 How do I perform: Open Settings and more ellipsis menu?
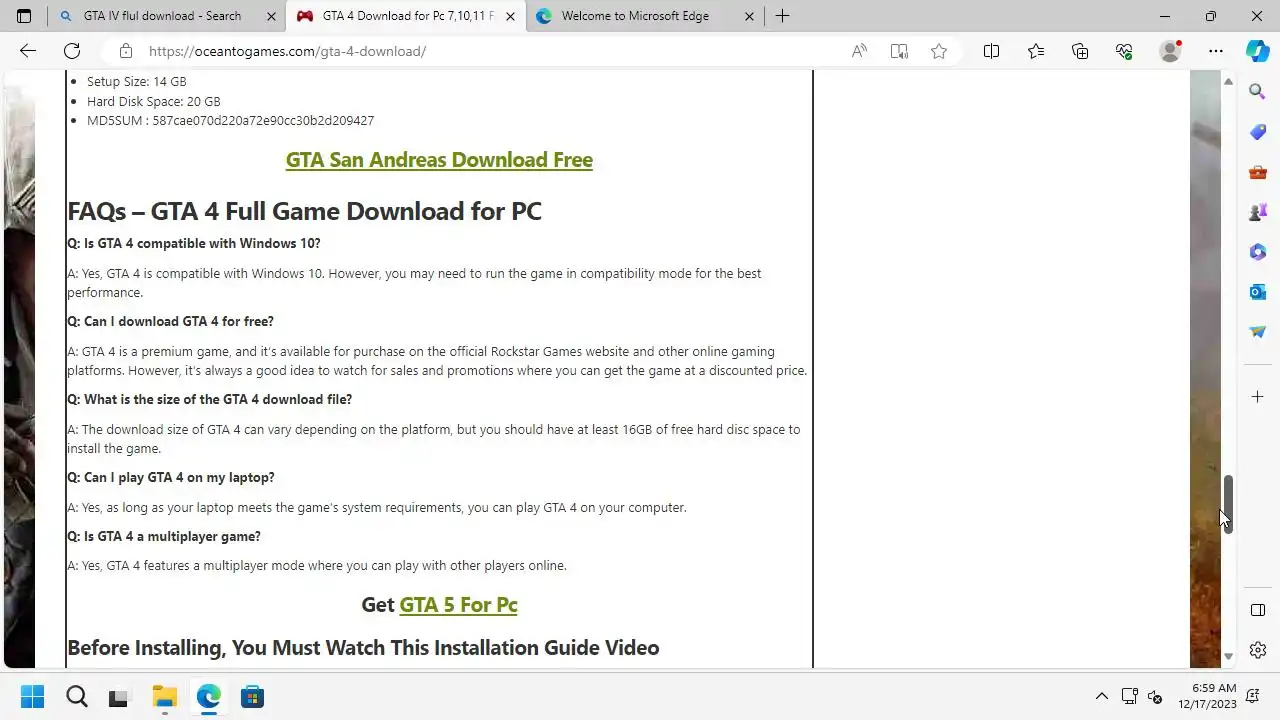[1215, 51]
